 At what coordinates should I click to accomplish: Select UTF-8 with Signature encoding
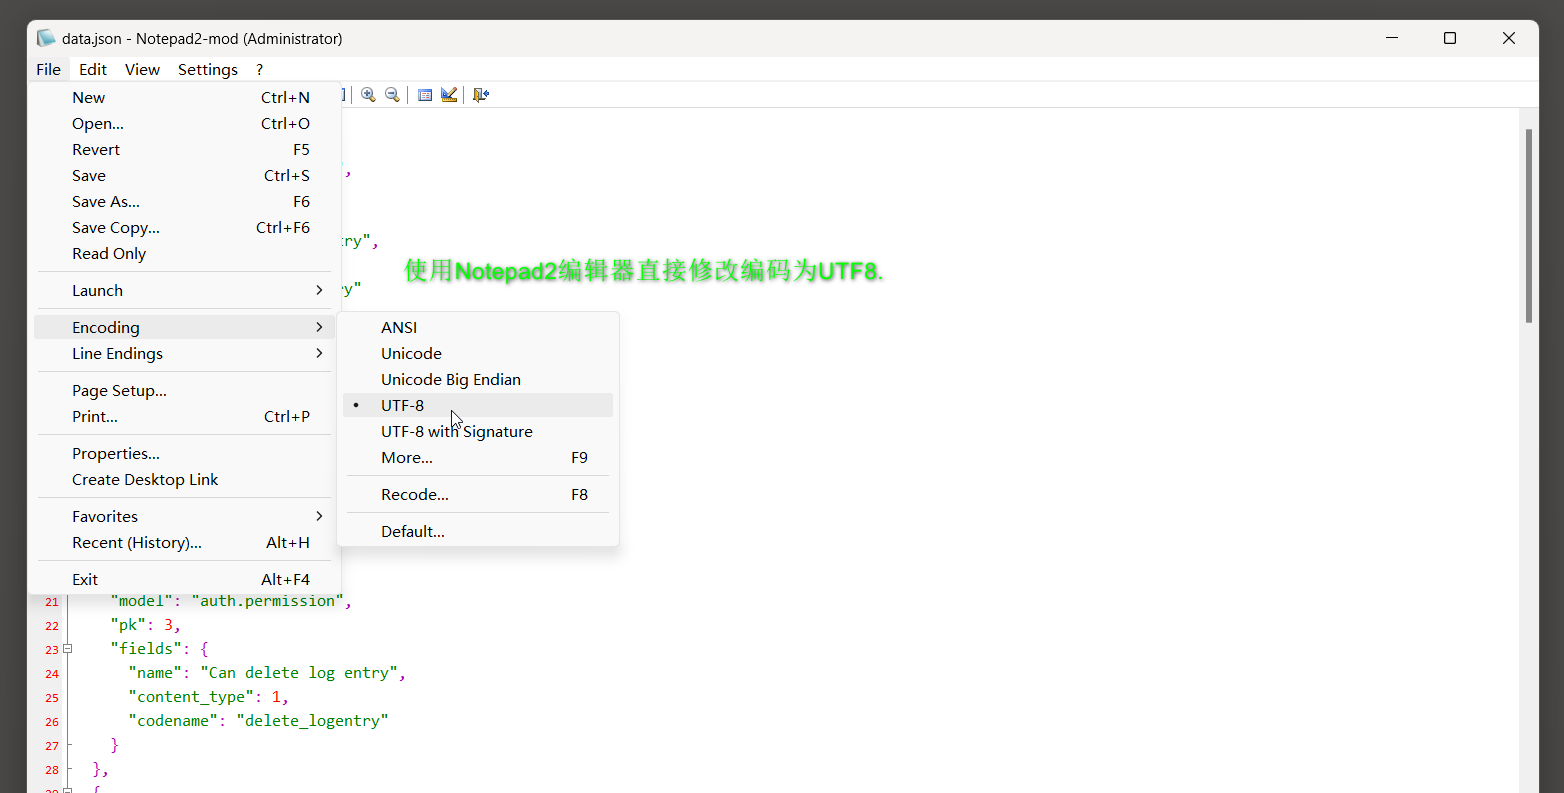tap(478, 431)
